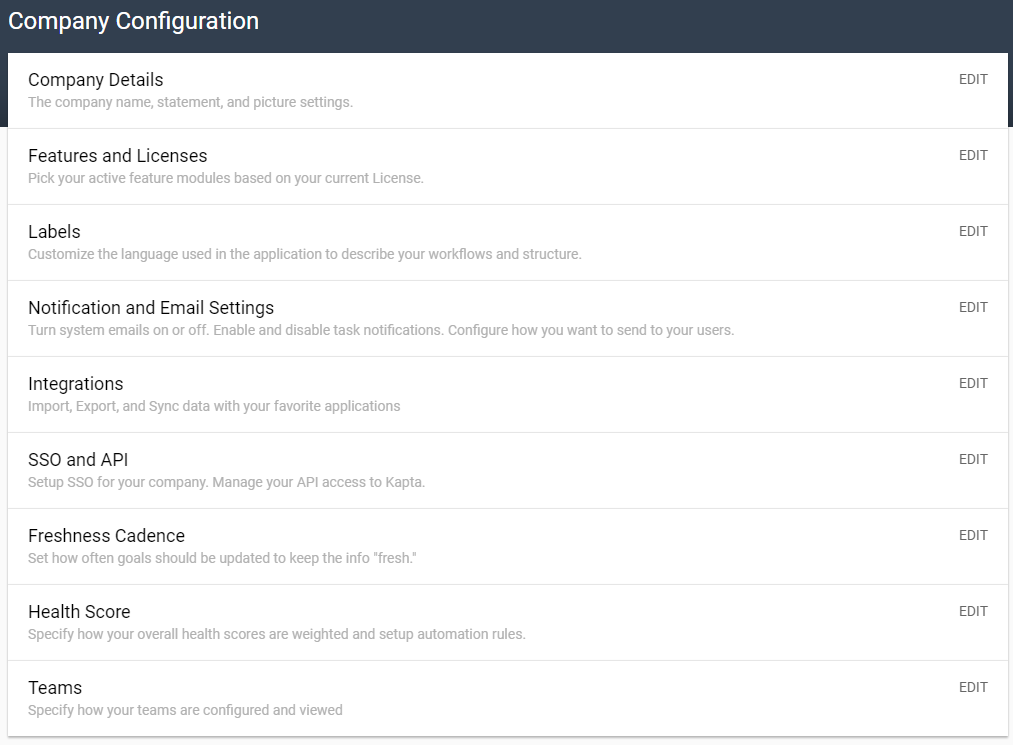Select the Features and Licenses heading
Screen dimensions: 1013x745
click(x=117, y=156)
